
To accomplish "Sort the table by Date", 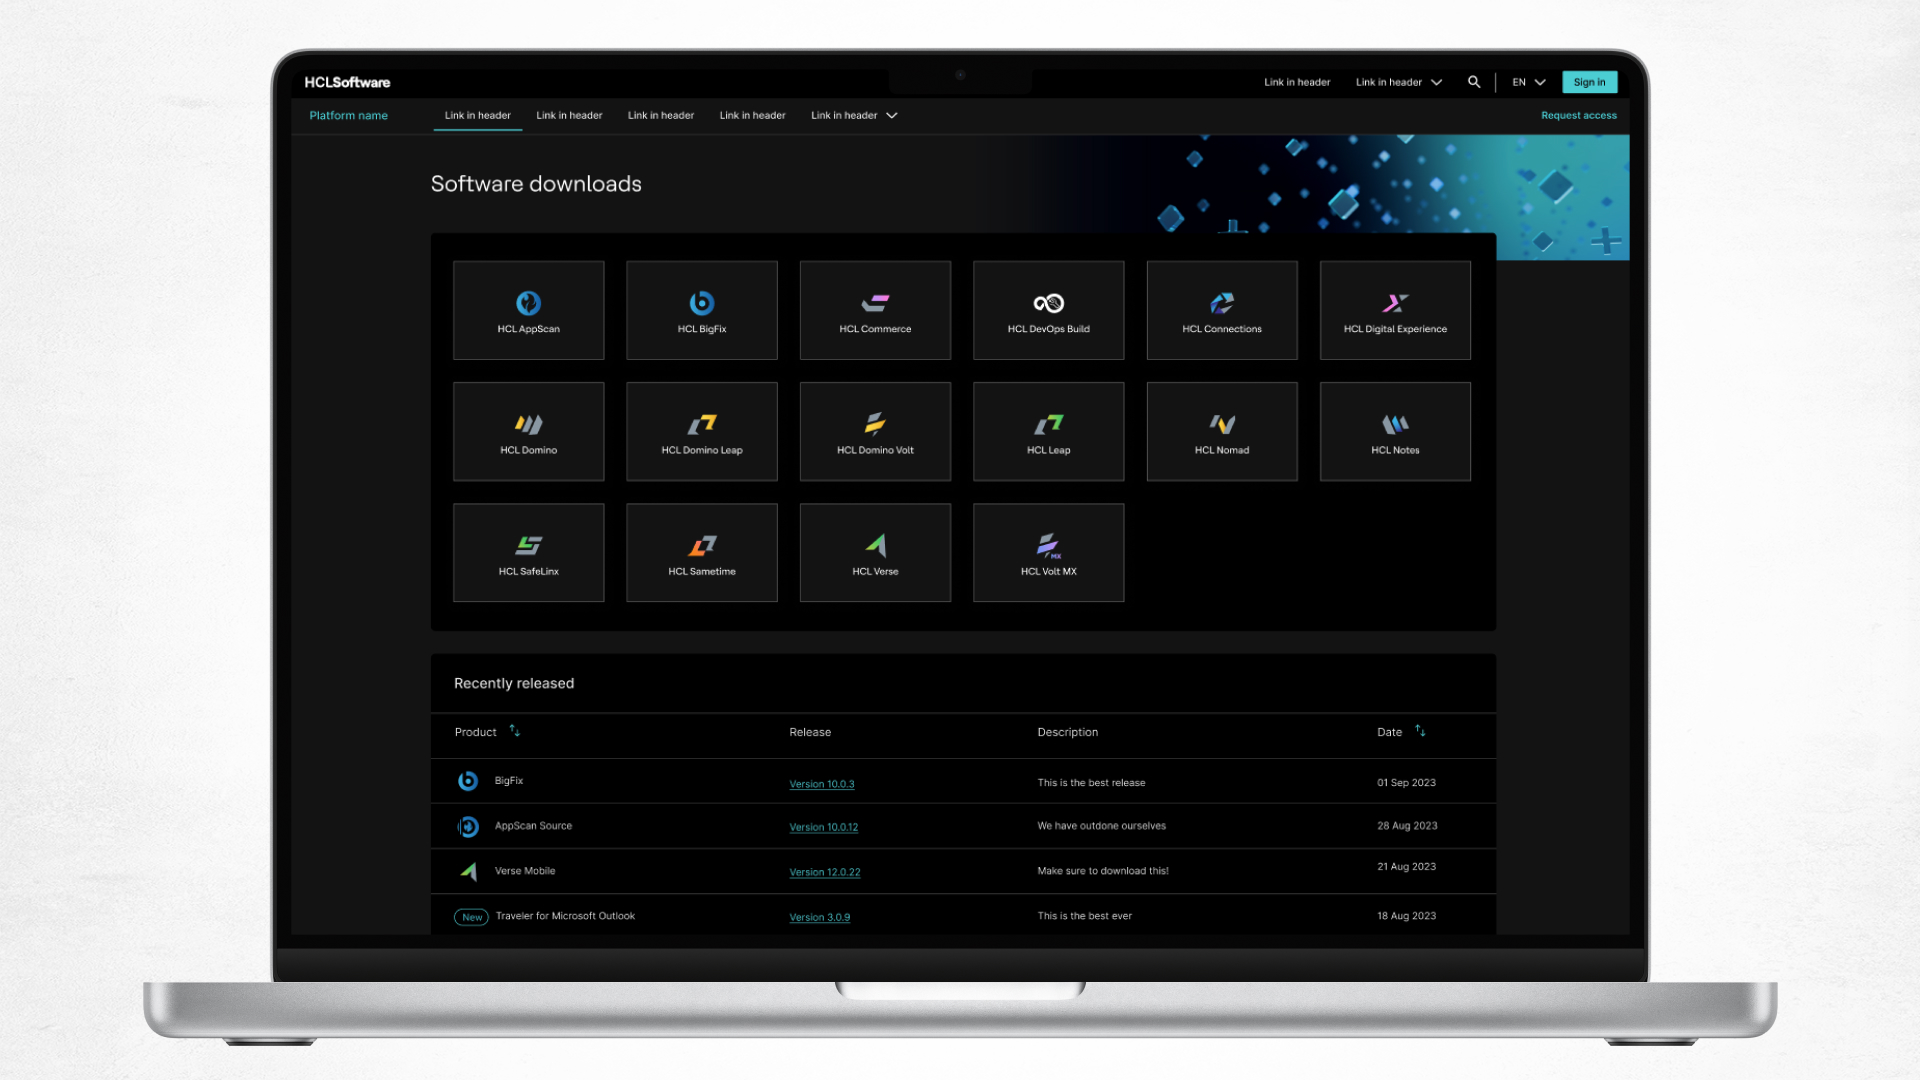I will [x=1420, y=731].
